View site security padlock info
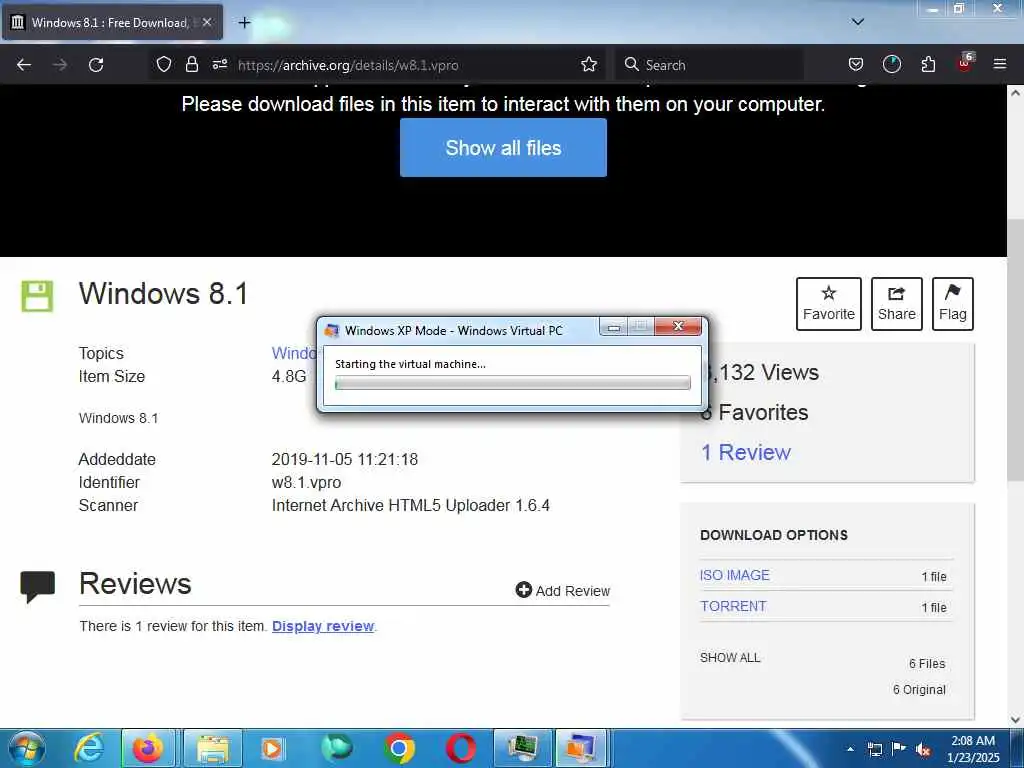This screenshot has height=768, width=1024. click(191, 64)
